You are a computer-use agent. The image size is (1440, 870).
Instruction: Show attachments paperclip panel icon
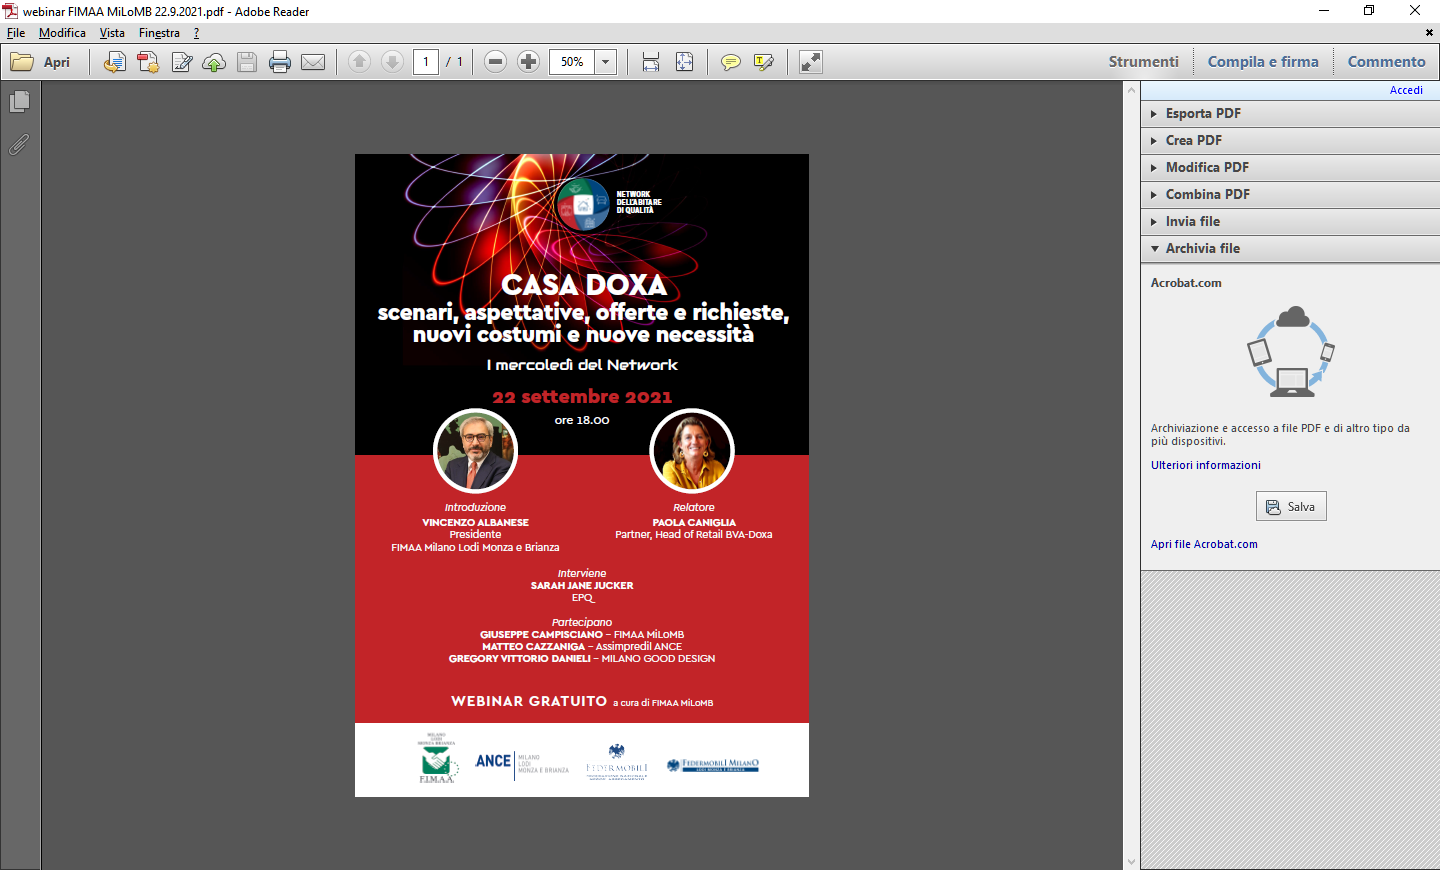[x=19, y=145]
